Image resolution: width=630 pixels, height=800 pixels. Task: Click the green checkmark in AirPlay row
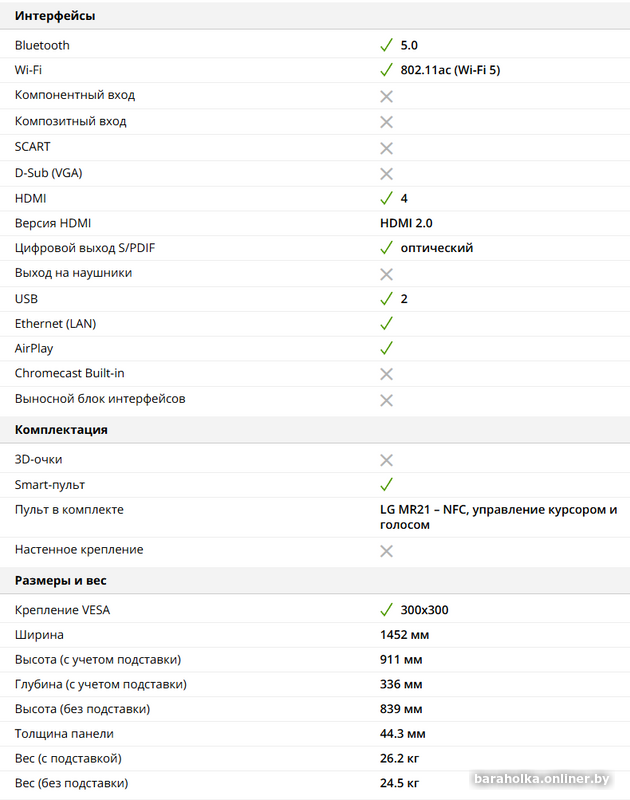386,349
